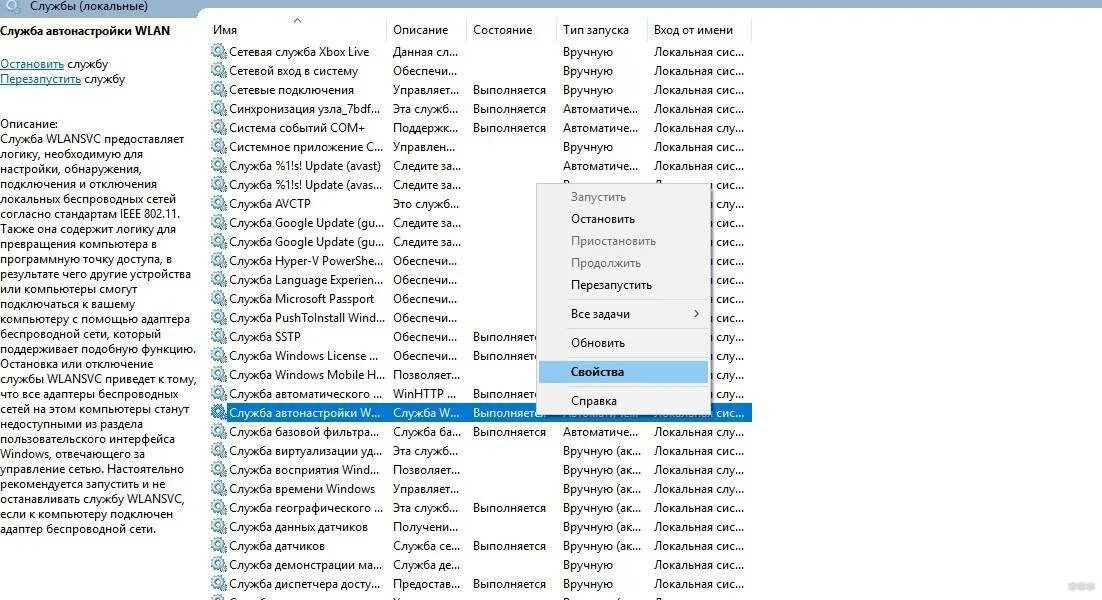Click the icon next to Служба Windows License
The height and width of the screenshot is (600, 1102).
tap(217, 356)
